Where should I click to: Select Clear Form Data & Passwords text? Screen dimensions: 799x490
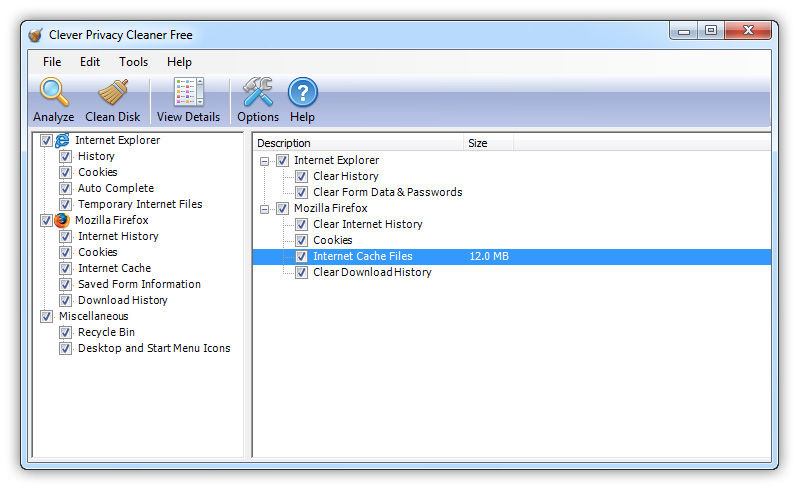point(388,192)
